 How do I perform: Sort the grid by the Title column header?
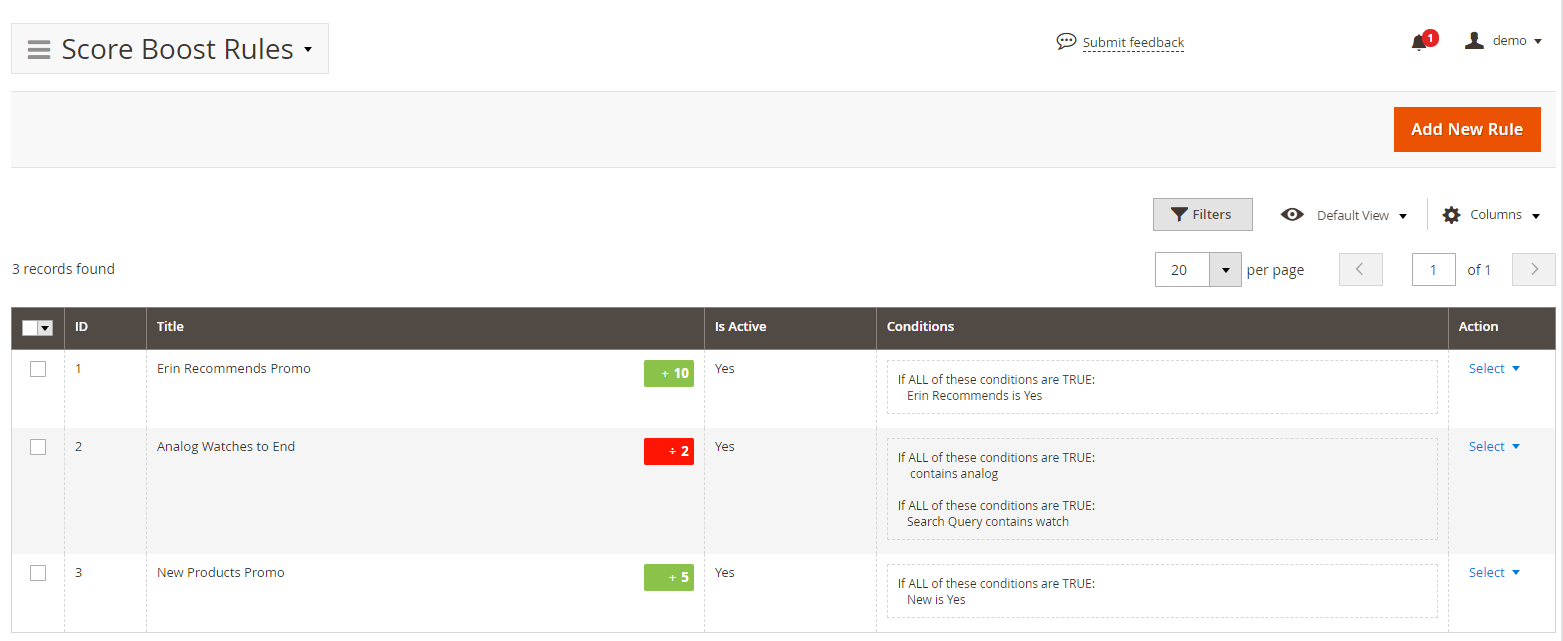click(x=170, y=327)
